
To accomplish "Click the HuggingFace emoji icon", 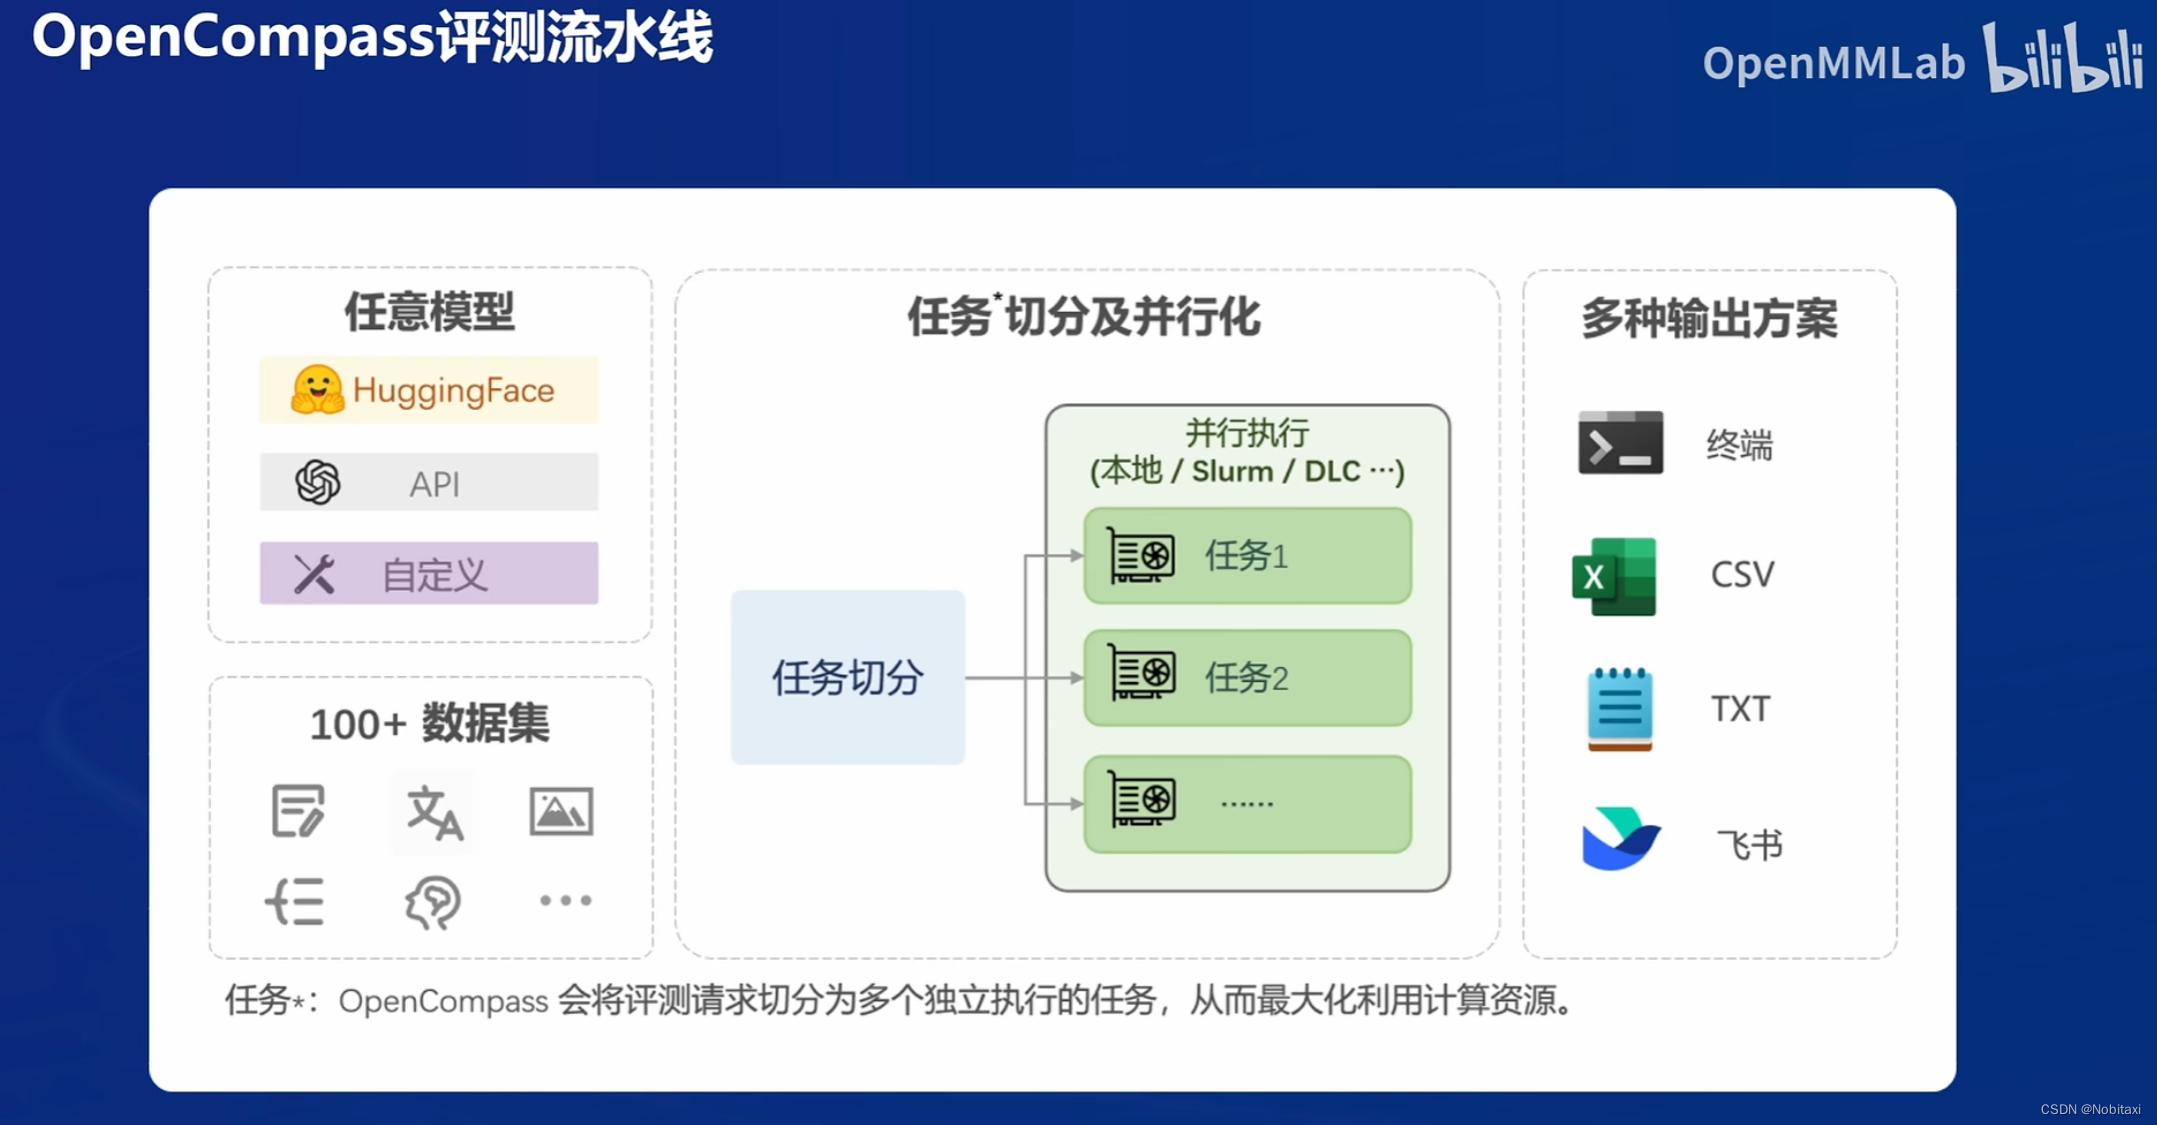I will (315, 390).
